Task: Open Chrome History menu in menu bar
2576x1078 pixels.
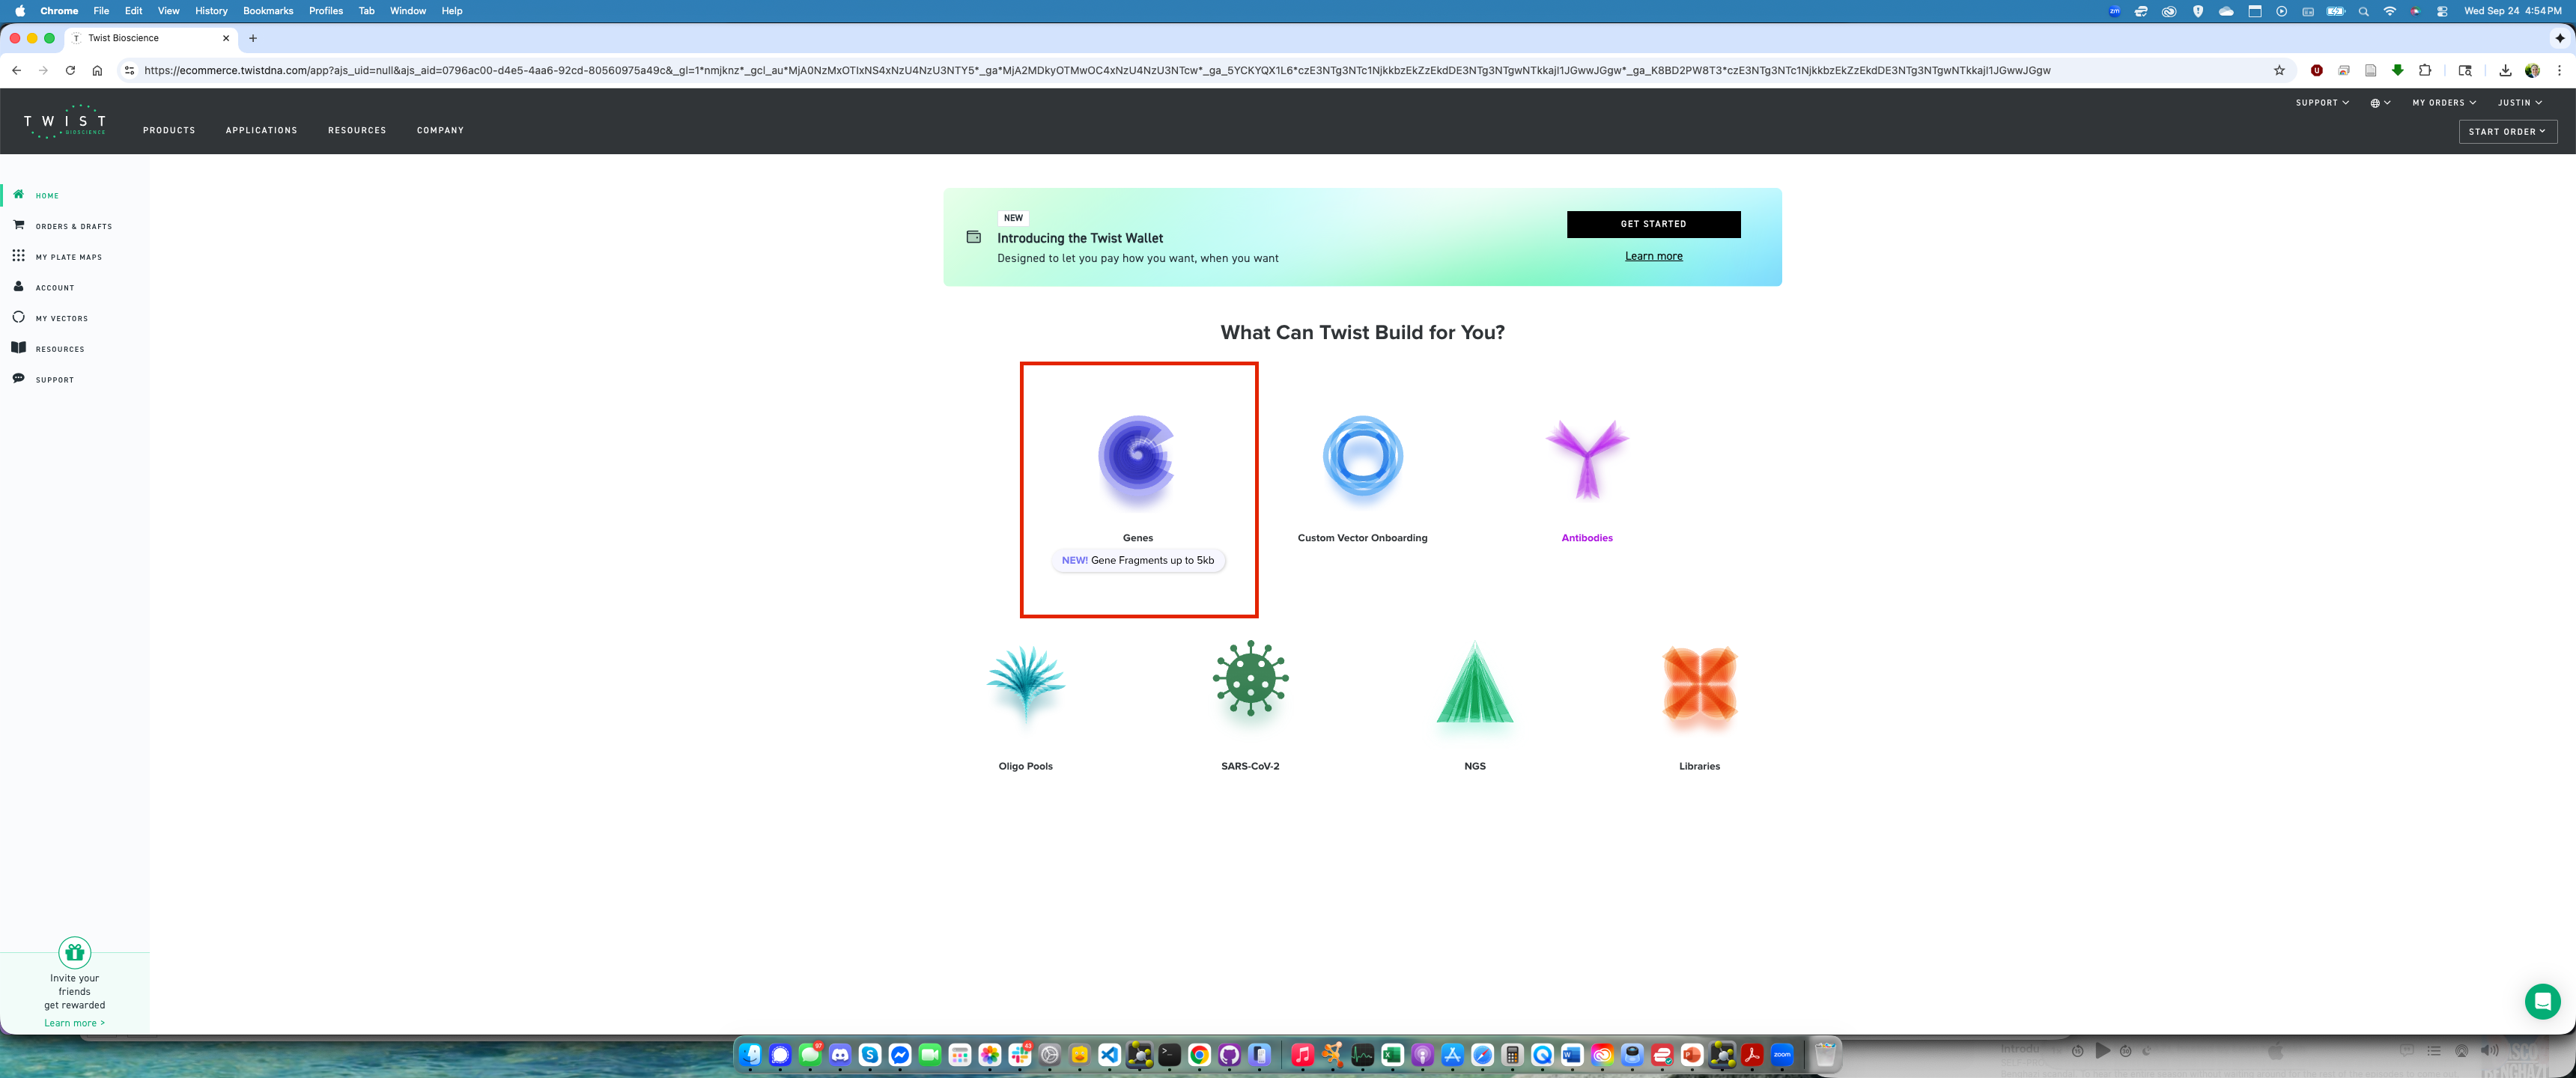Action: 211,11
